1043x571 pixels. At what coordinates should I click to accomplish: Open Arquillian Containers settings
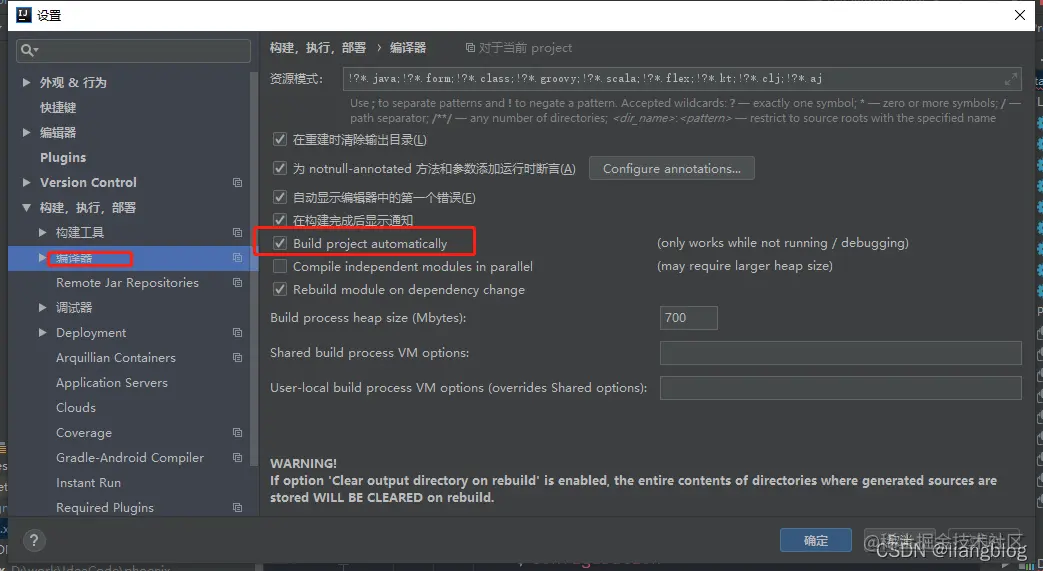point(116,357)
